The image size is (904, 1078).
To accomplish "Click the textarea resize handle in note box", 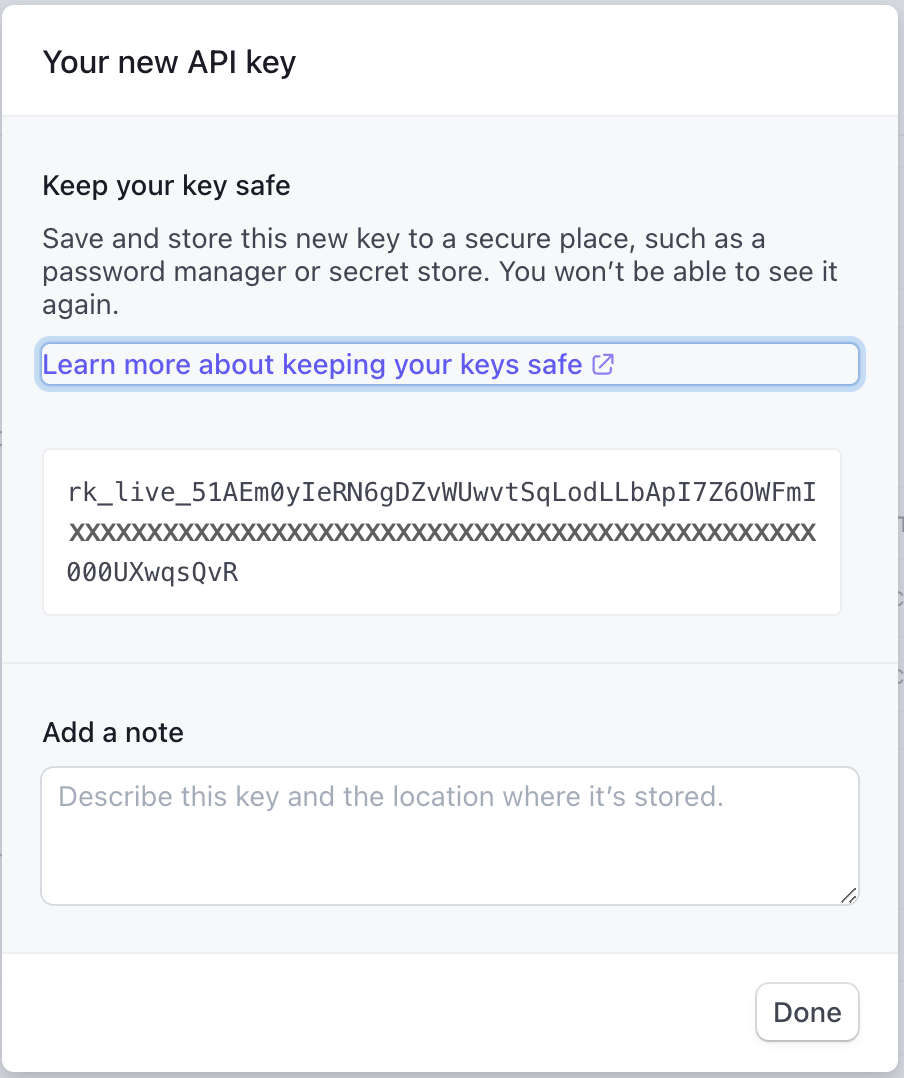I will (x=849, y=895).
